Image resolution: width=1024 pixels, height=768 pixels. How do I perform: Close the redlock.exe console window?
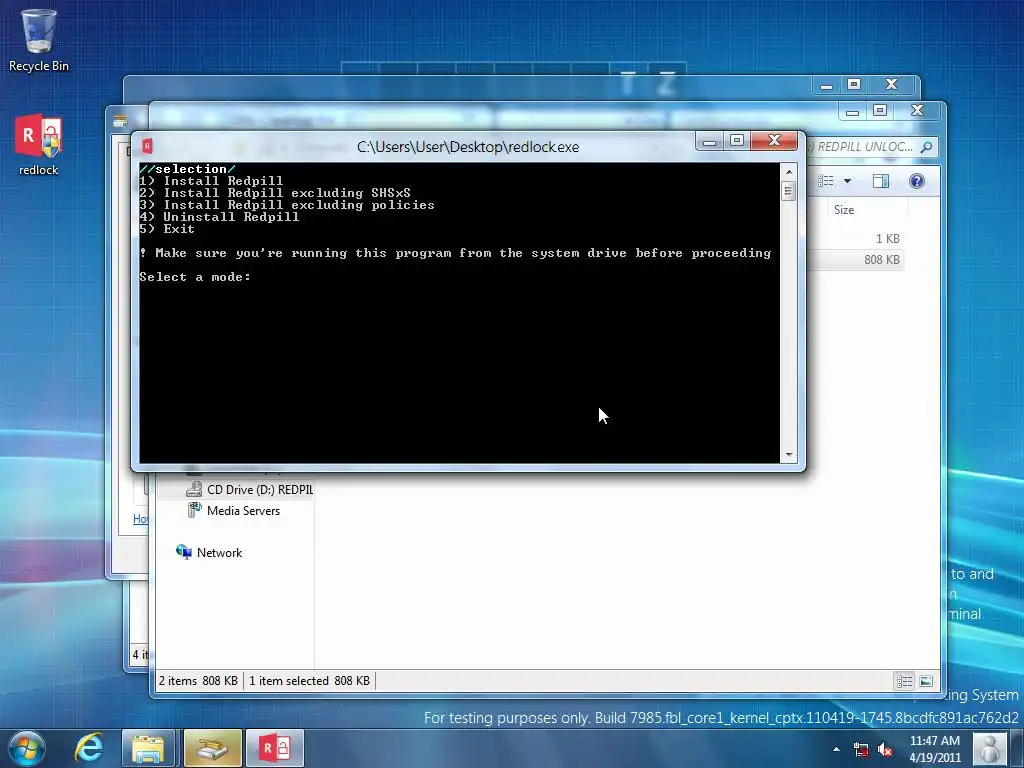point(774,140)
